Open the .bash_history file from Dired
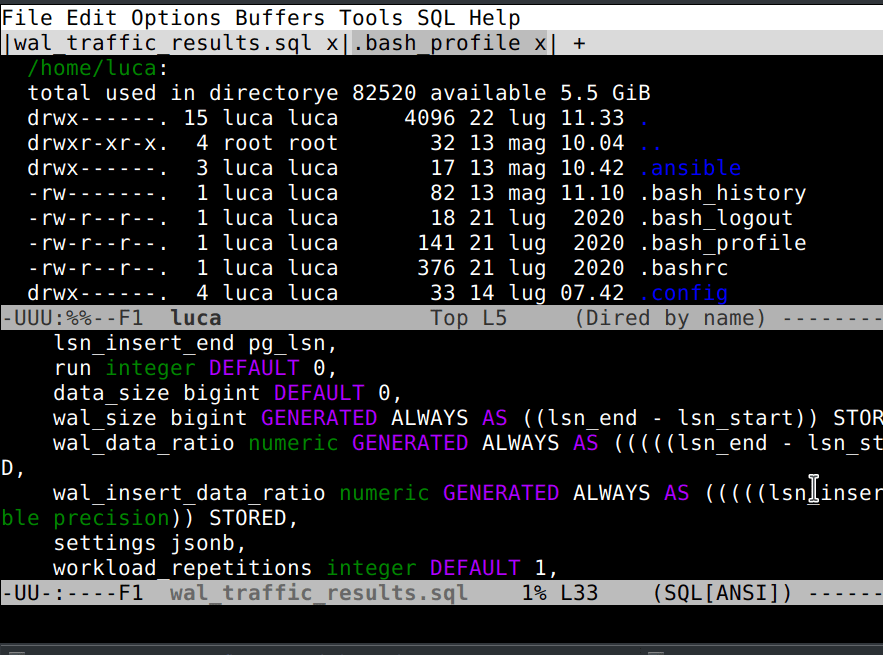Screen dimensions: 883x655 (723, 192)
